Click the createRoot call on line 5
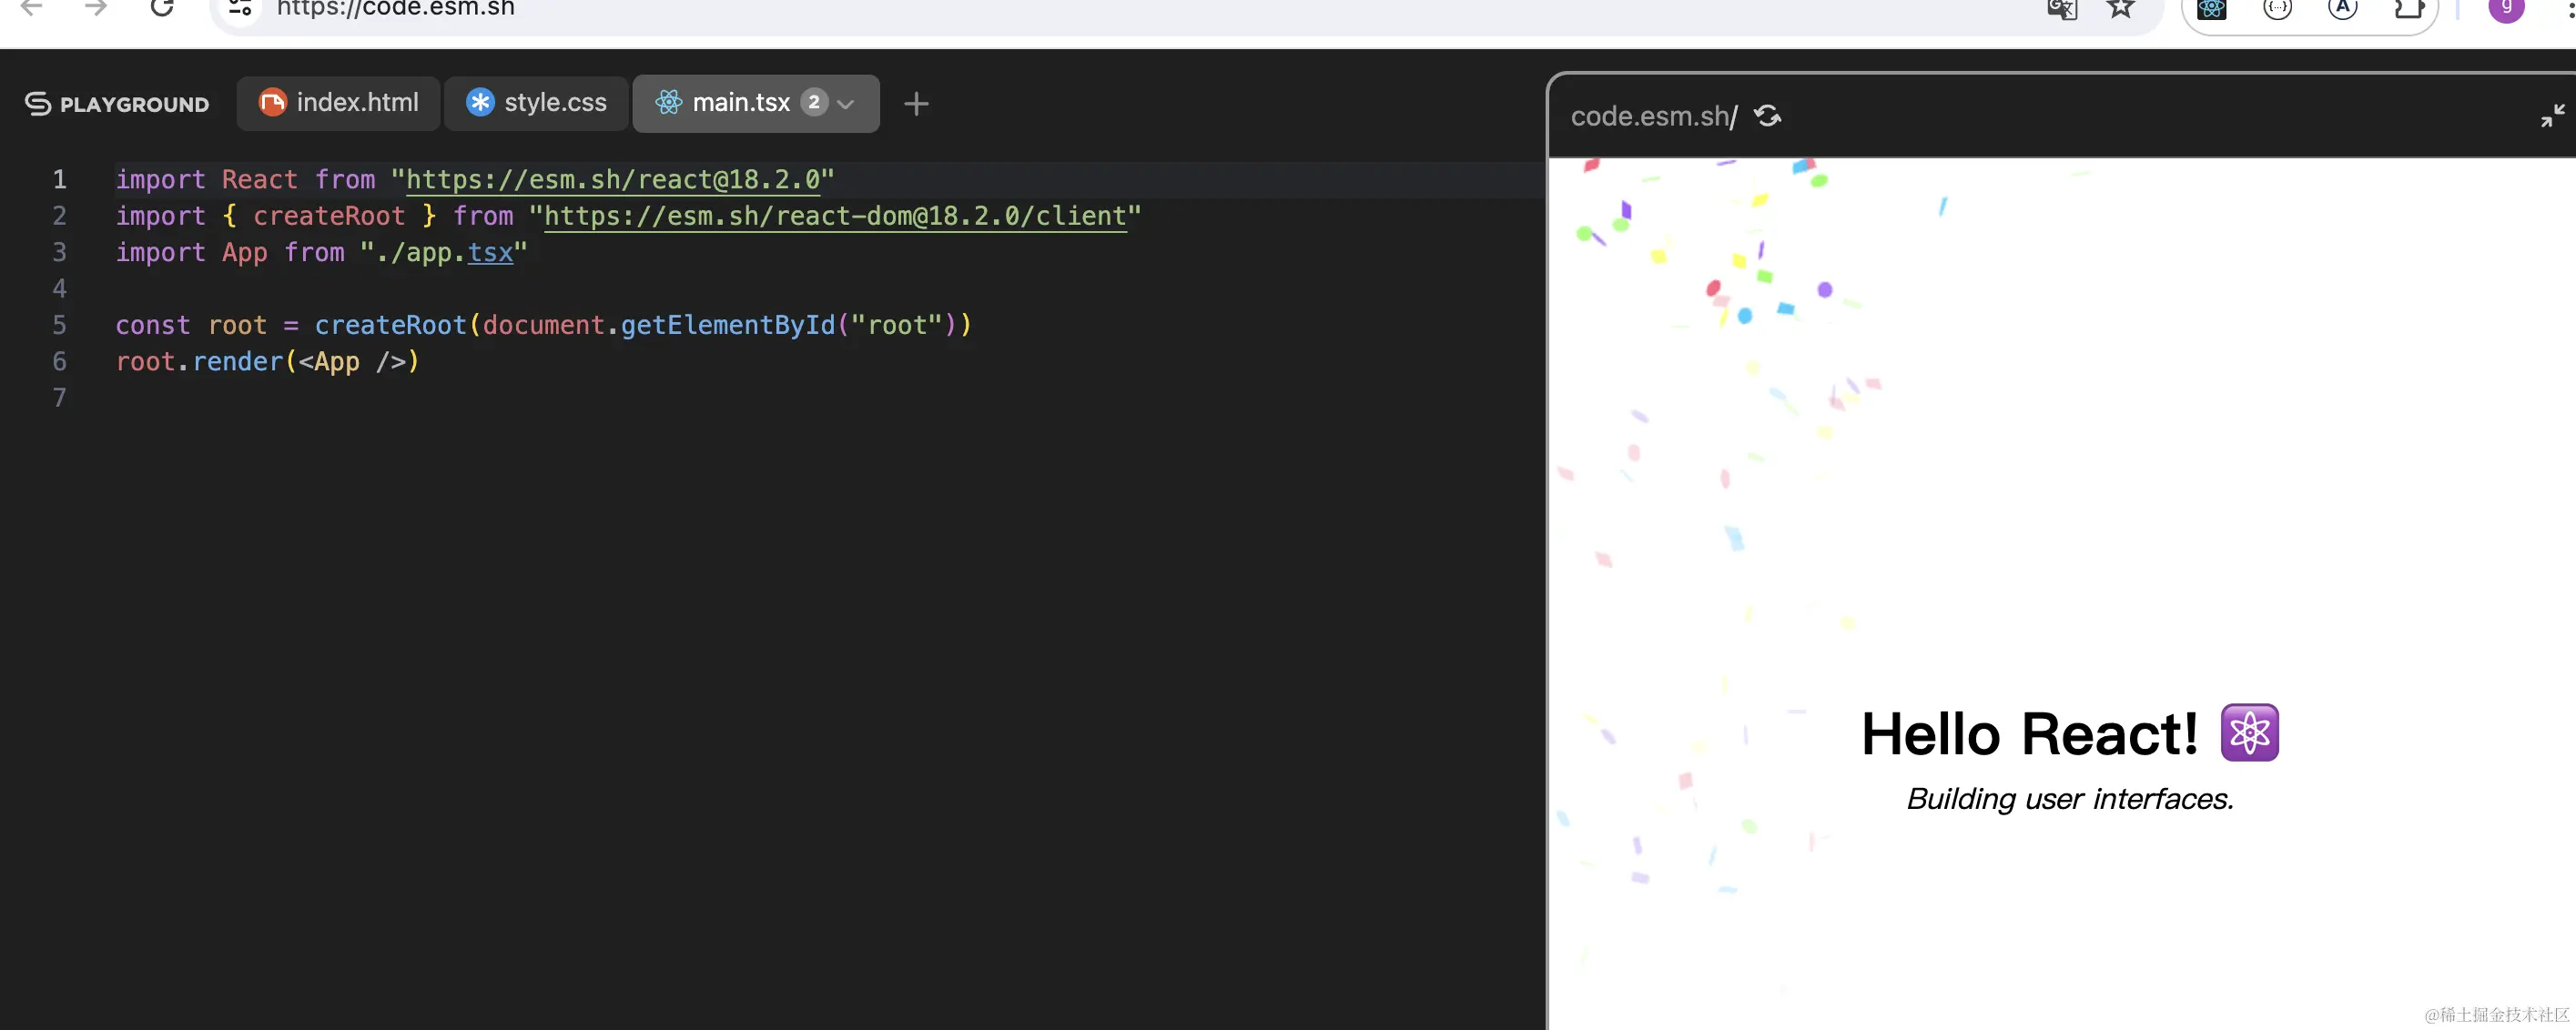2576x1030 pixels. 390,325
